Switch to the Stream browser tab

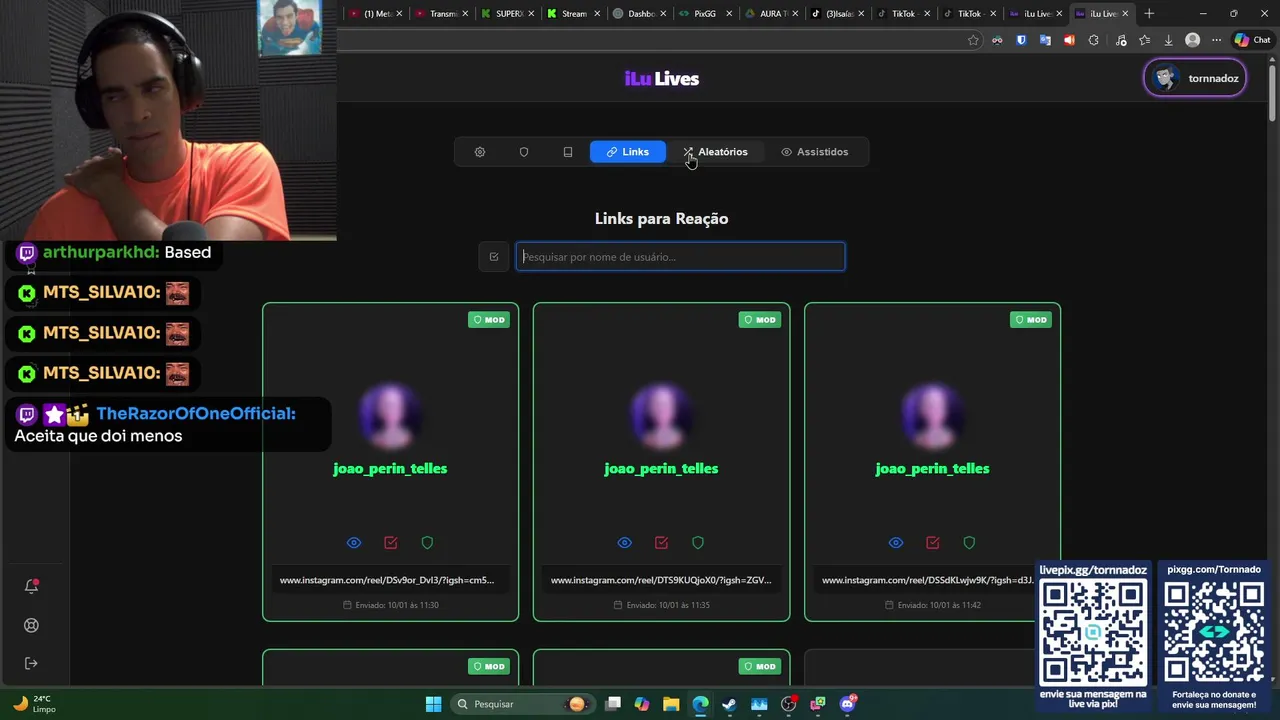click(574, 14)
